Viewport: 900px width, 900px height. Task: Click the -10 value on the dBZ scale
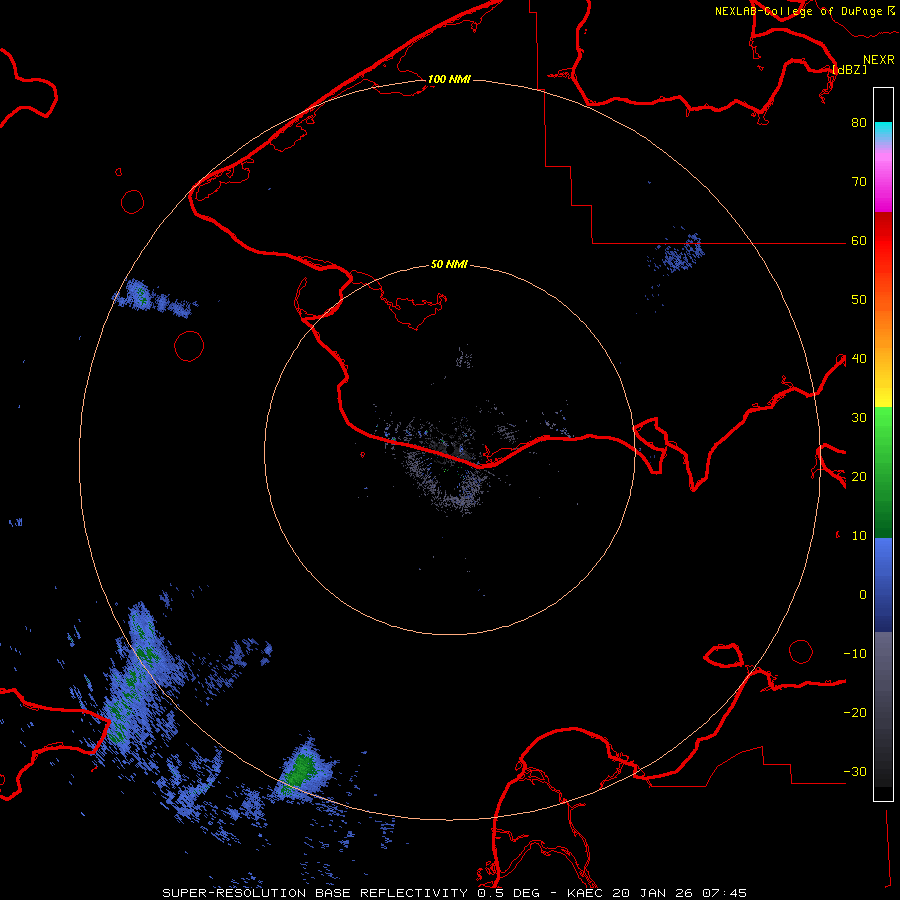[x=855, y=654]
